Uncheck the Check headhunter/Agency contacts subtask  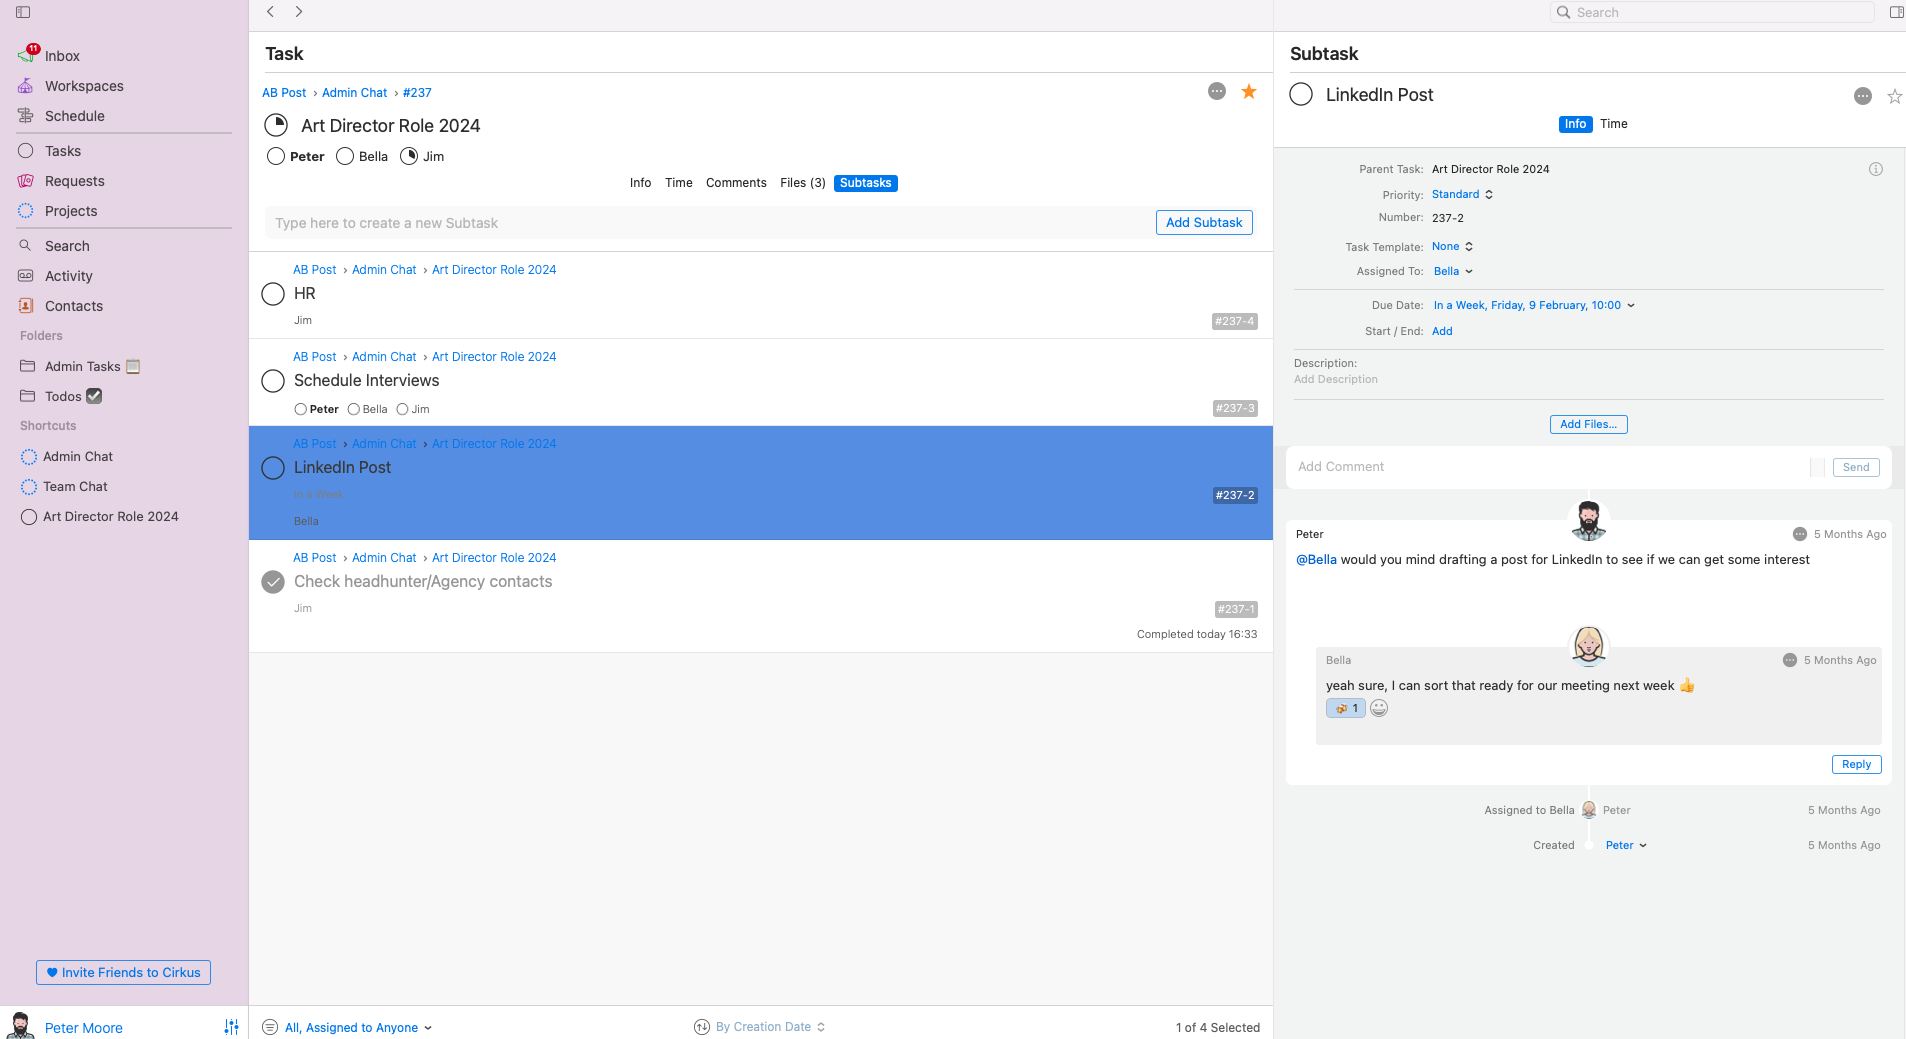[x=273, y=582]
